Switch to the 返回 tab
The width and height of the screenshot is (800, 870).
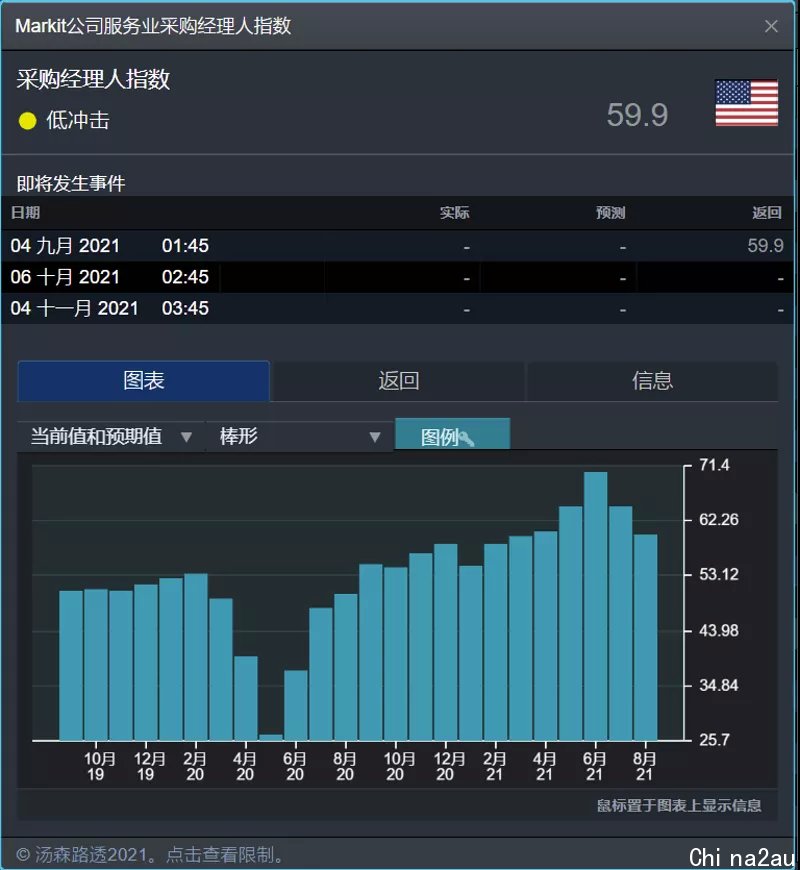click(398, 381)
